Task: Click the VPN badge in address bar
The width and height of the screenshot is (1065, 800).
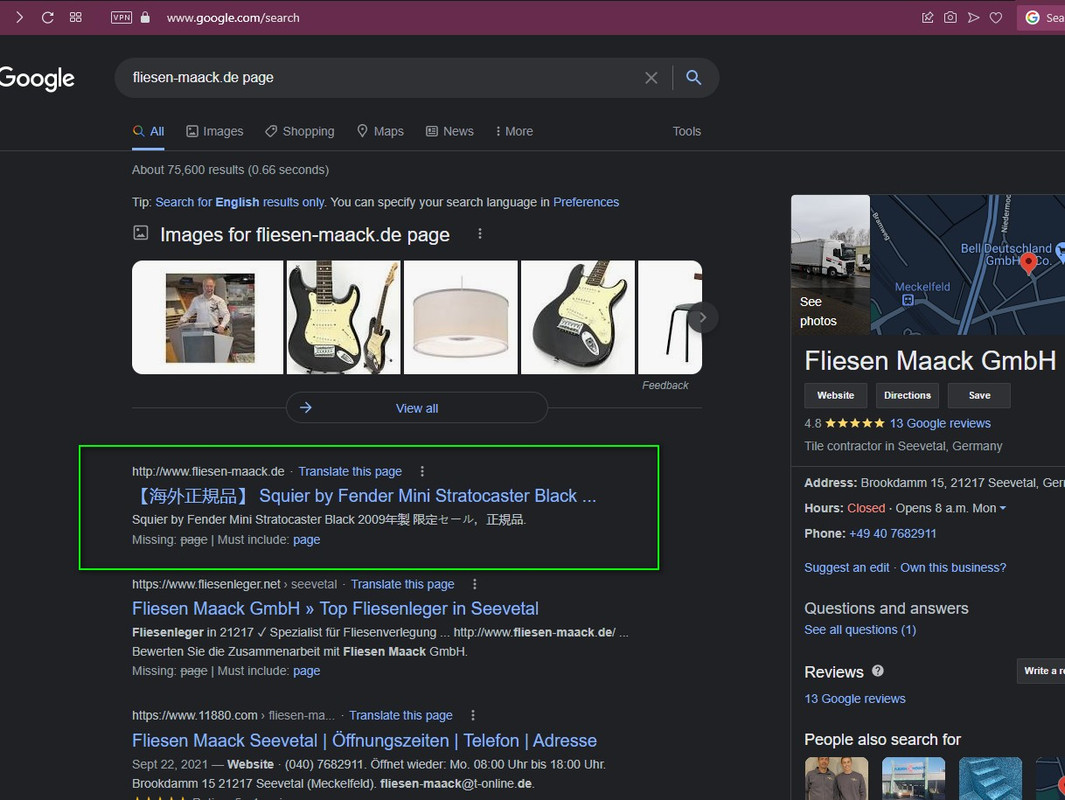Action: click(122, 18)
